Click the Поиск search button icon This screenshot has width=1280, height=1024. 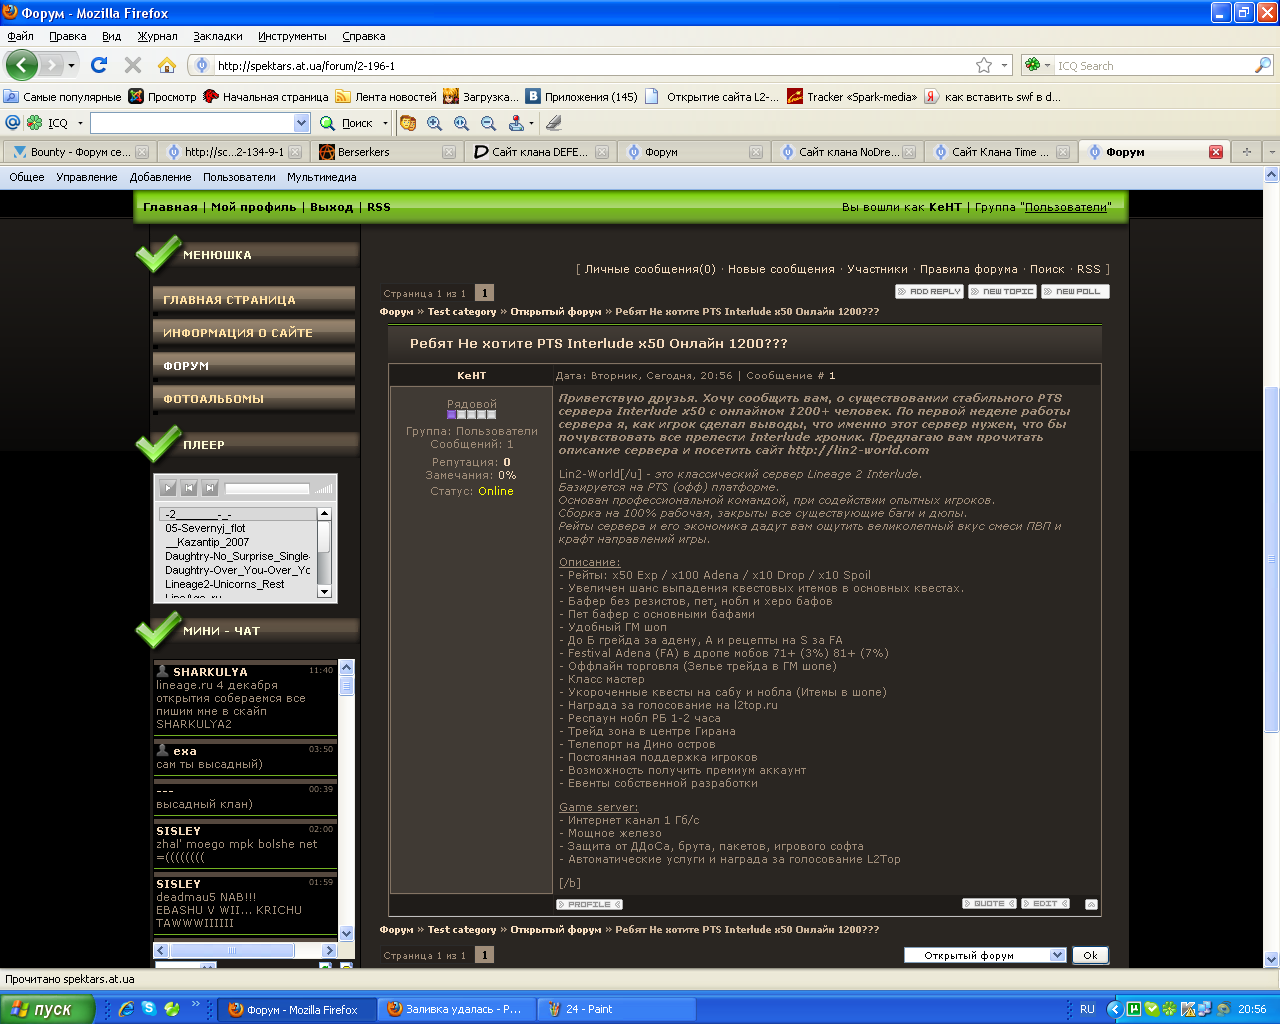click(x=327, y=123)
